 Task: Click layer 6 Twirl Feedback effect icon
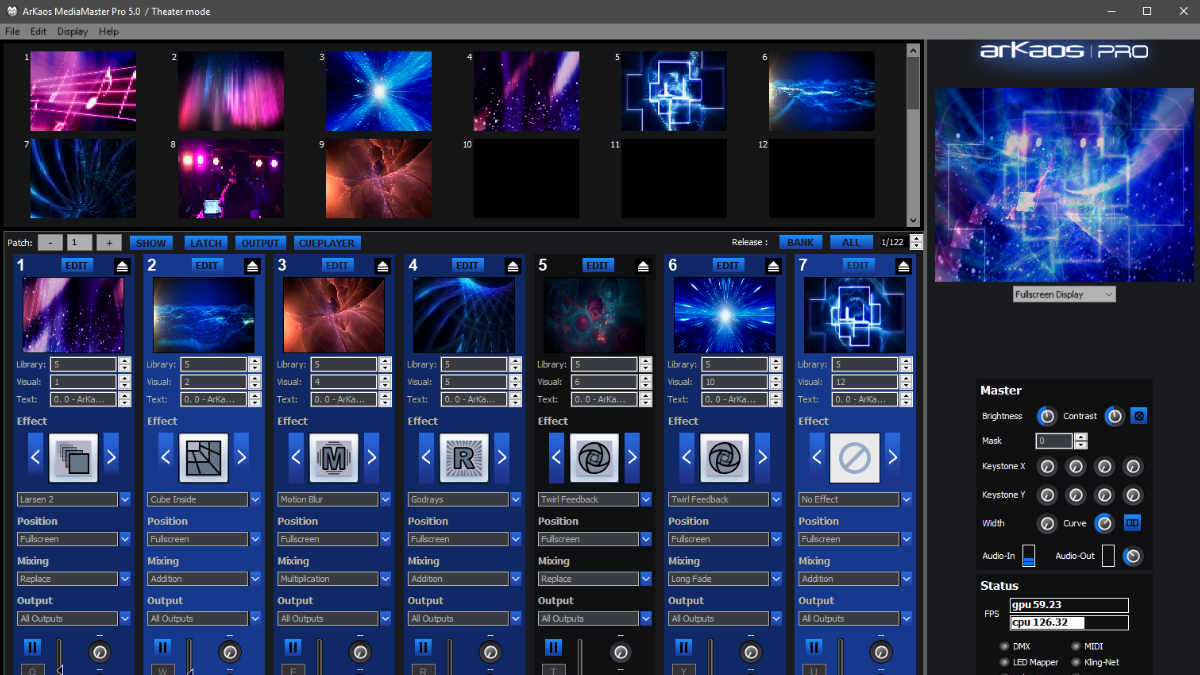point(724,458)
